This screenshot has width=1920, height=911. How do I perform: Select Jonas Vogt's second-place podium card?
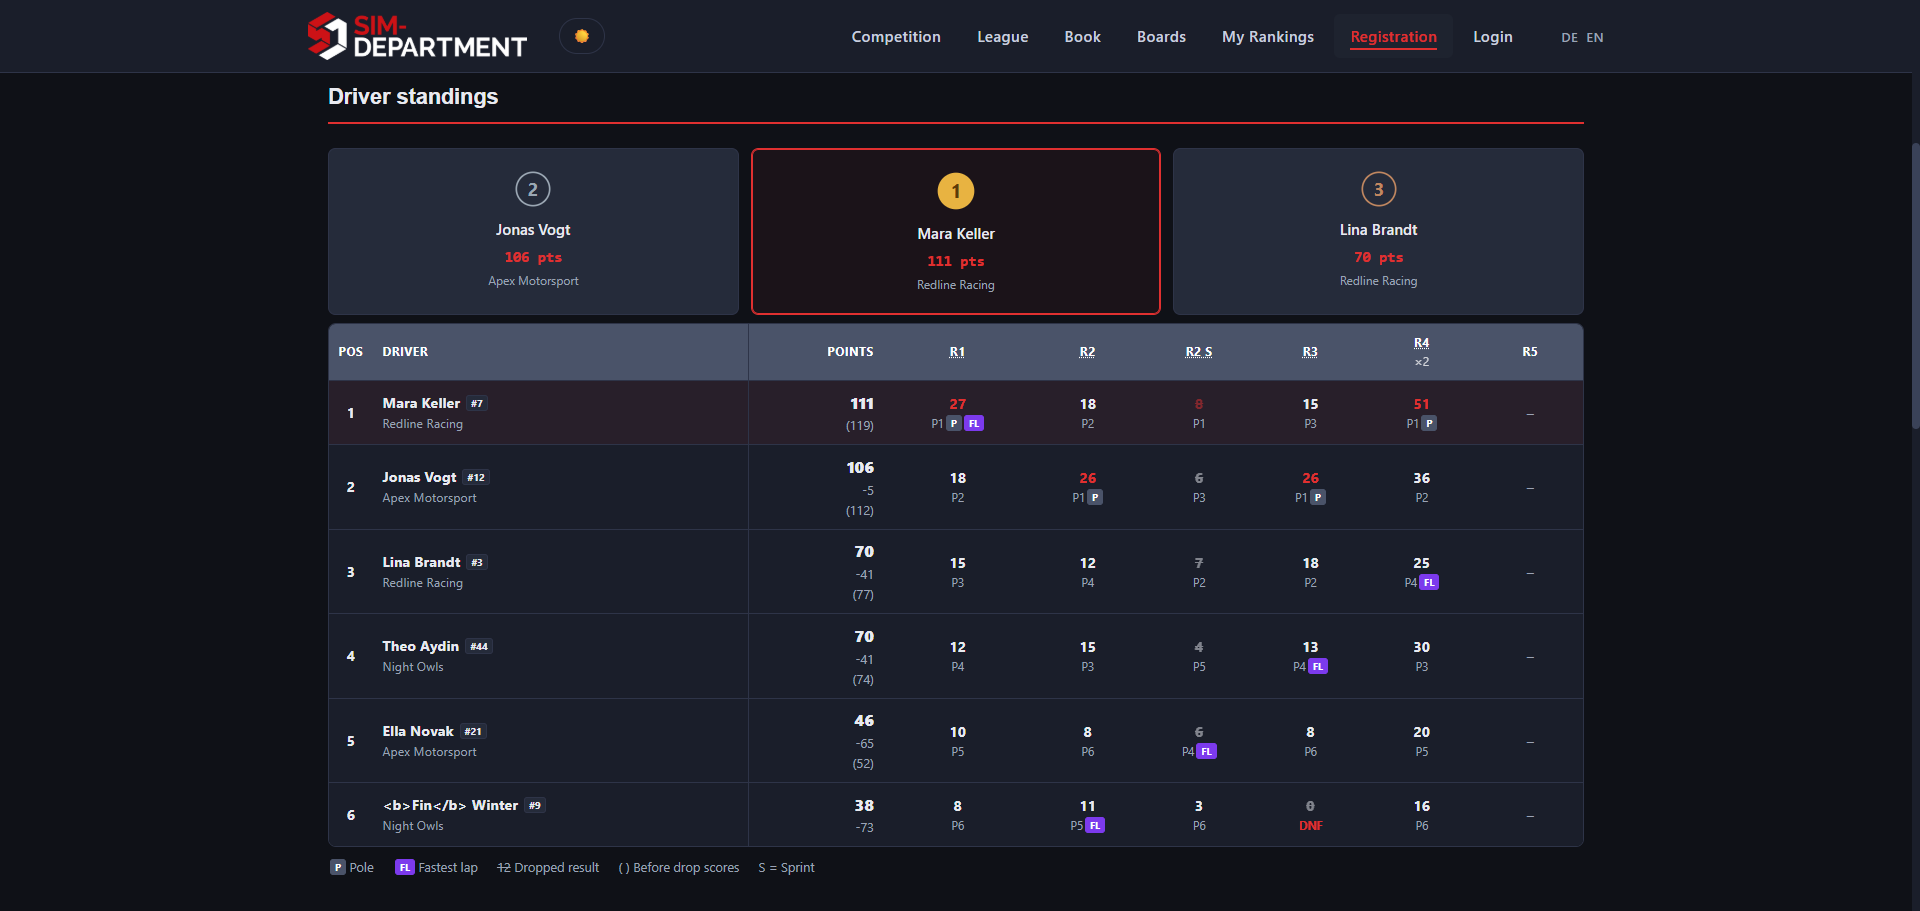tap(533, 231)
